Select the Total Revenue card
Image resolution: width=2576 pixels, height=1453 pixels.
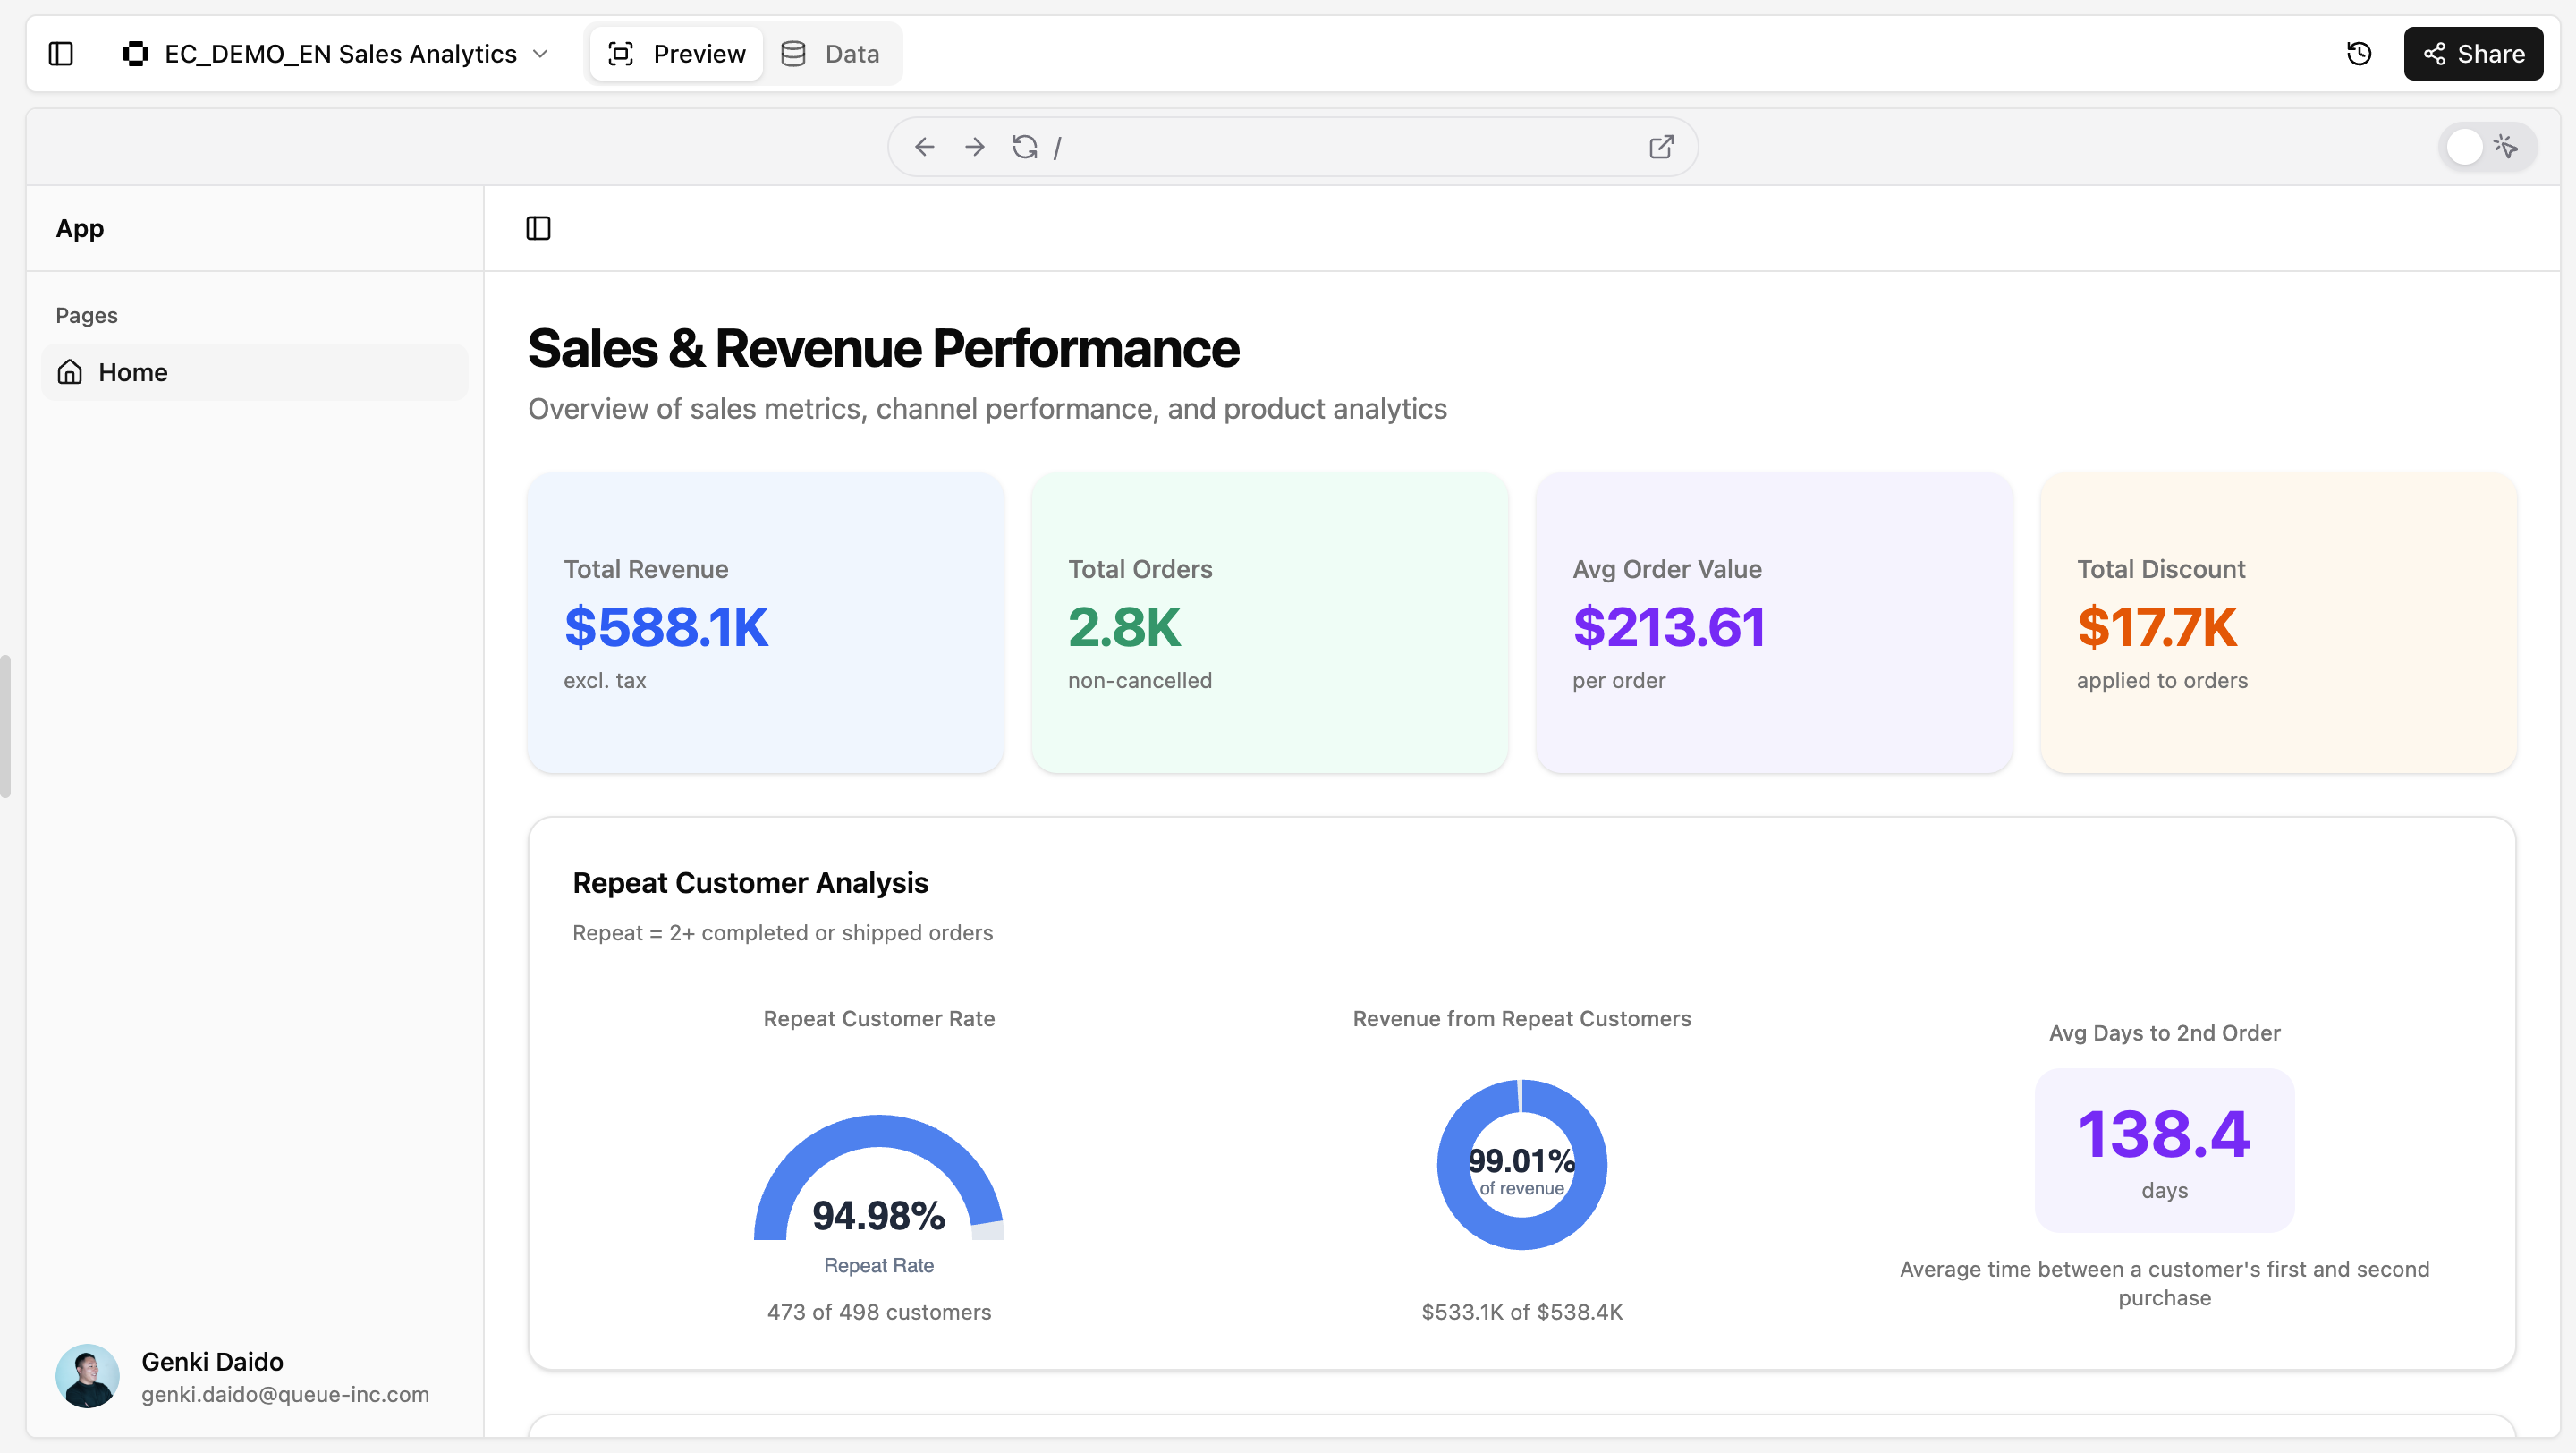click(x=765, y=623)
